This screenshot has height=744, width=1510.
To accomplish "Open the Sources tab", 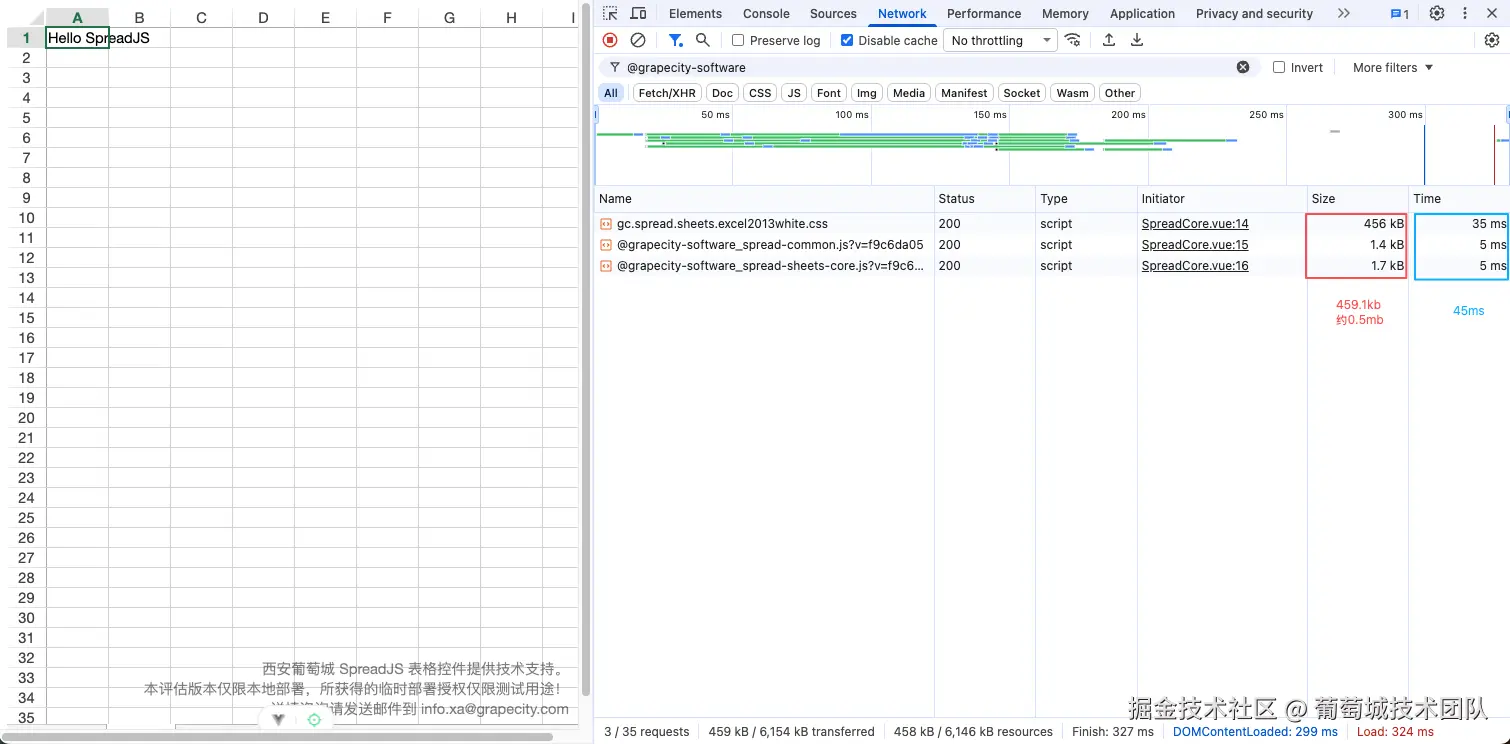I will pos(833,14).
